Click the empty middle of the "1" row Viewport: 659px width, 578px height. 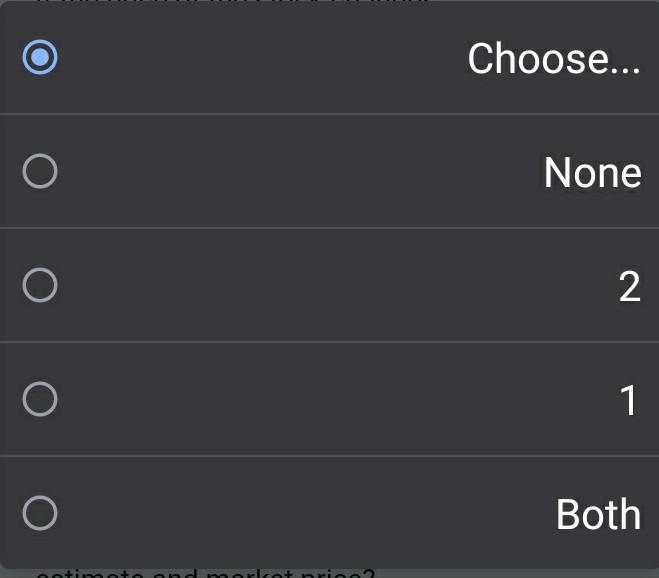tap(330, 400)
